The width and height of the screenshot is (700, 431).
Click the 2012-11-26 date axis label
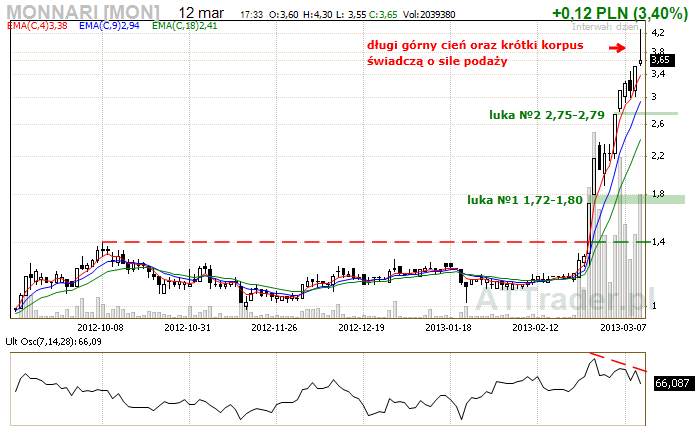[x=274, y=327]
